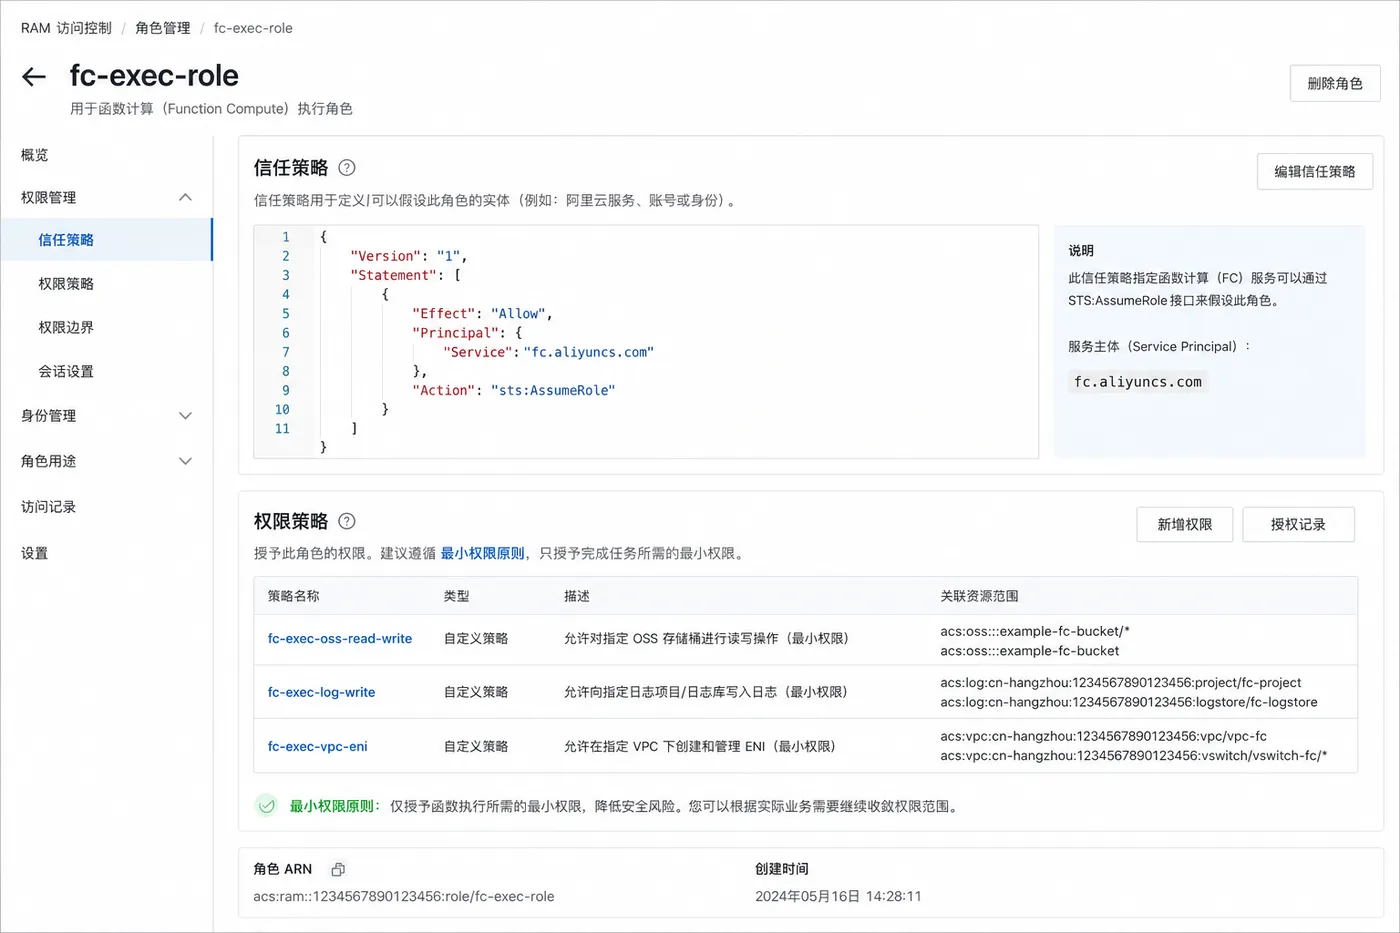
Task: Select 信任策略 in the sidebar
Action: (x=106, y=240)
